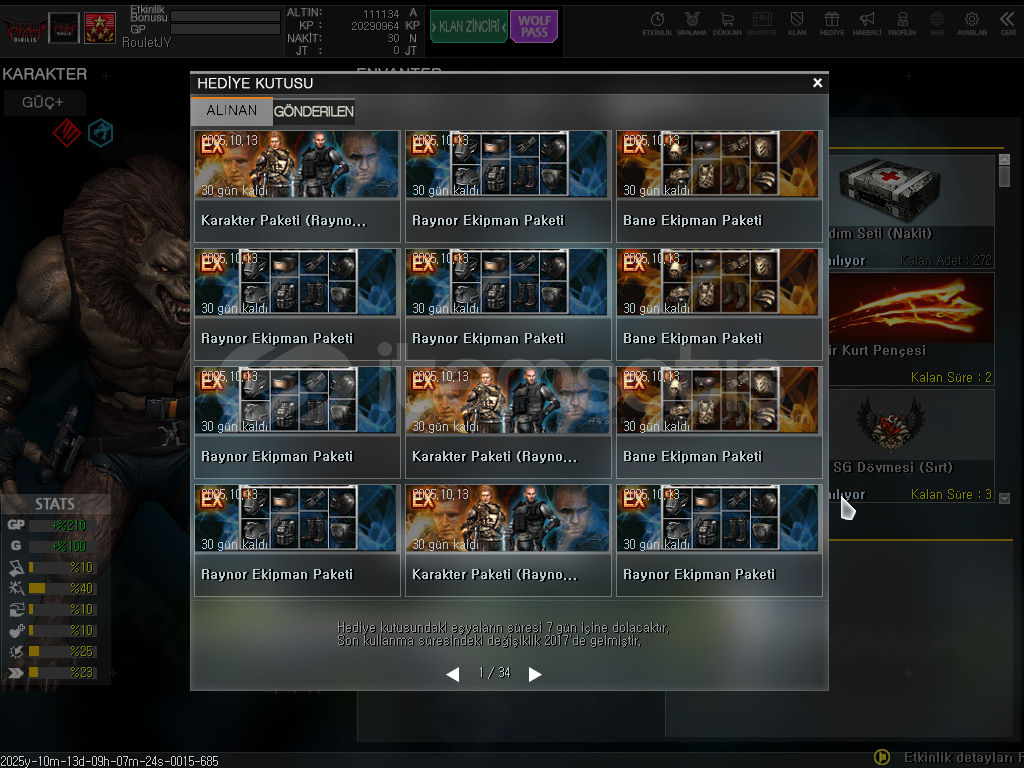
Task: Select Bane Ekipman Paketi gift in first row
Action: [719, 186]
